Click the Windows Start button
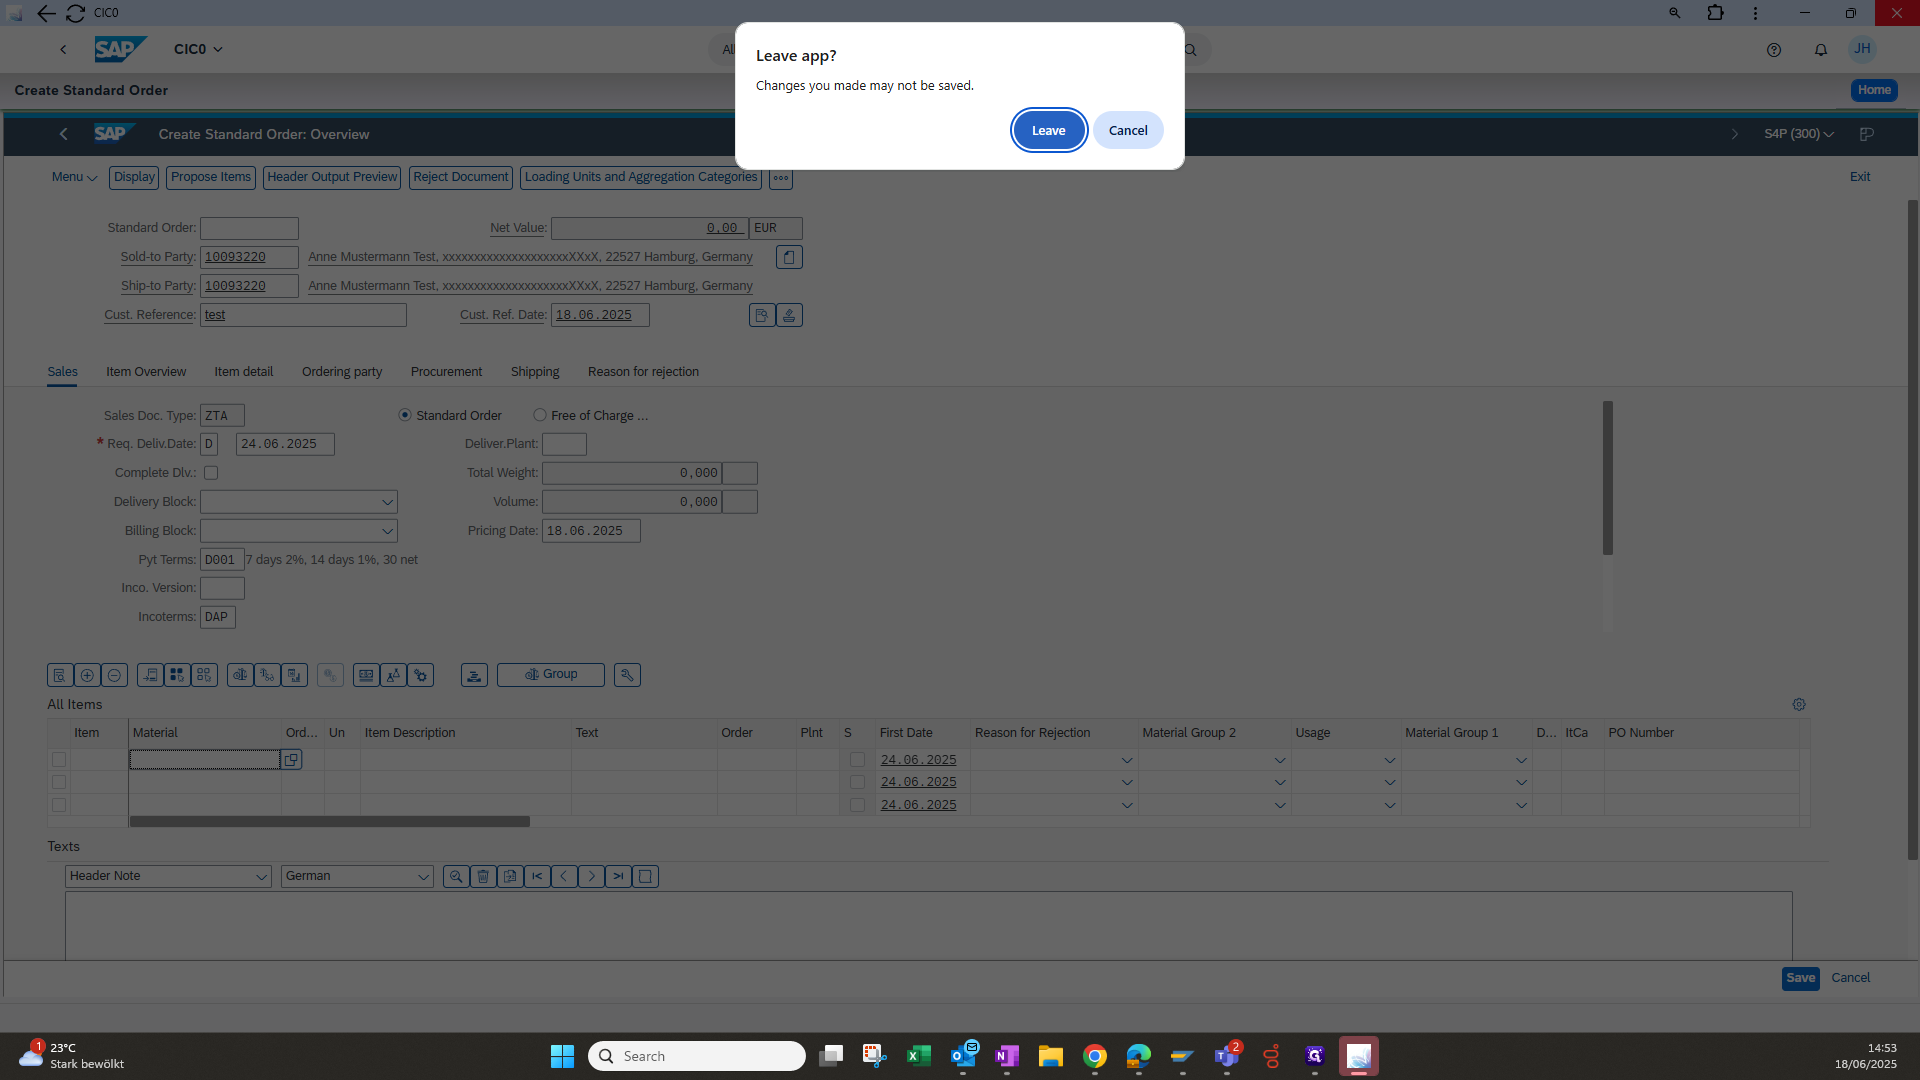This screenshot has height=1080, width=1920. (x=562, y=1057)
